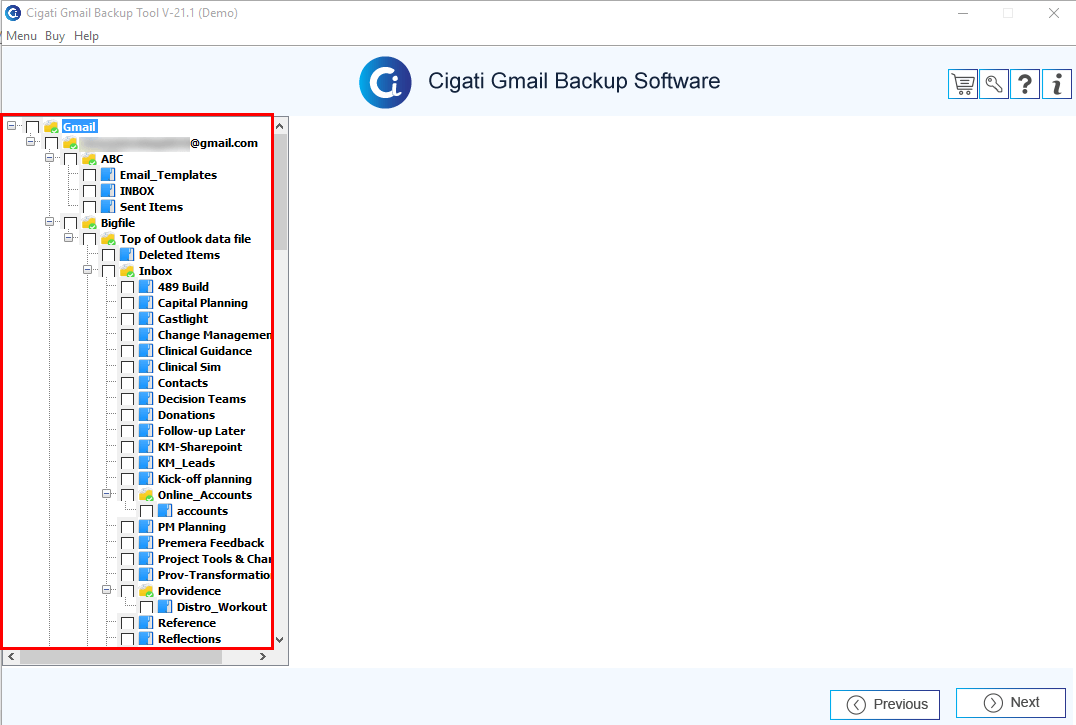Click the Bigfile folder icon

89,223
